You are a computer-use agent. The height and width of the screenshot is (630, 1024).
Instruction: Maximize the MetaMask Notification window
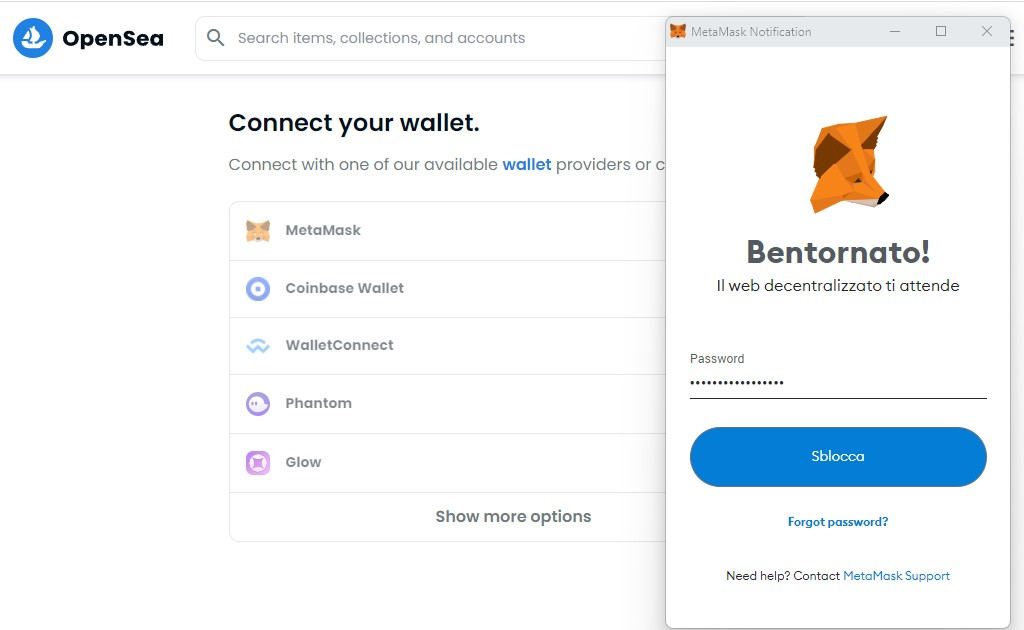pos(941,32)
